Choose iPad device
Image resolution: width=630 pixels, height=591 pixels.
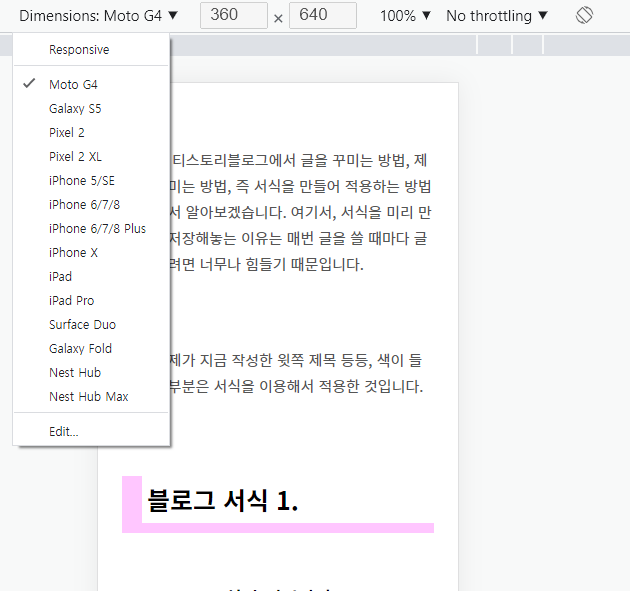point(91,276)
